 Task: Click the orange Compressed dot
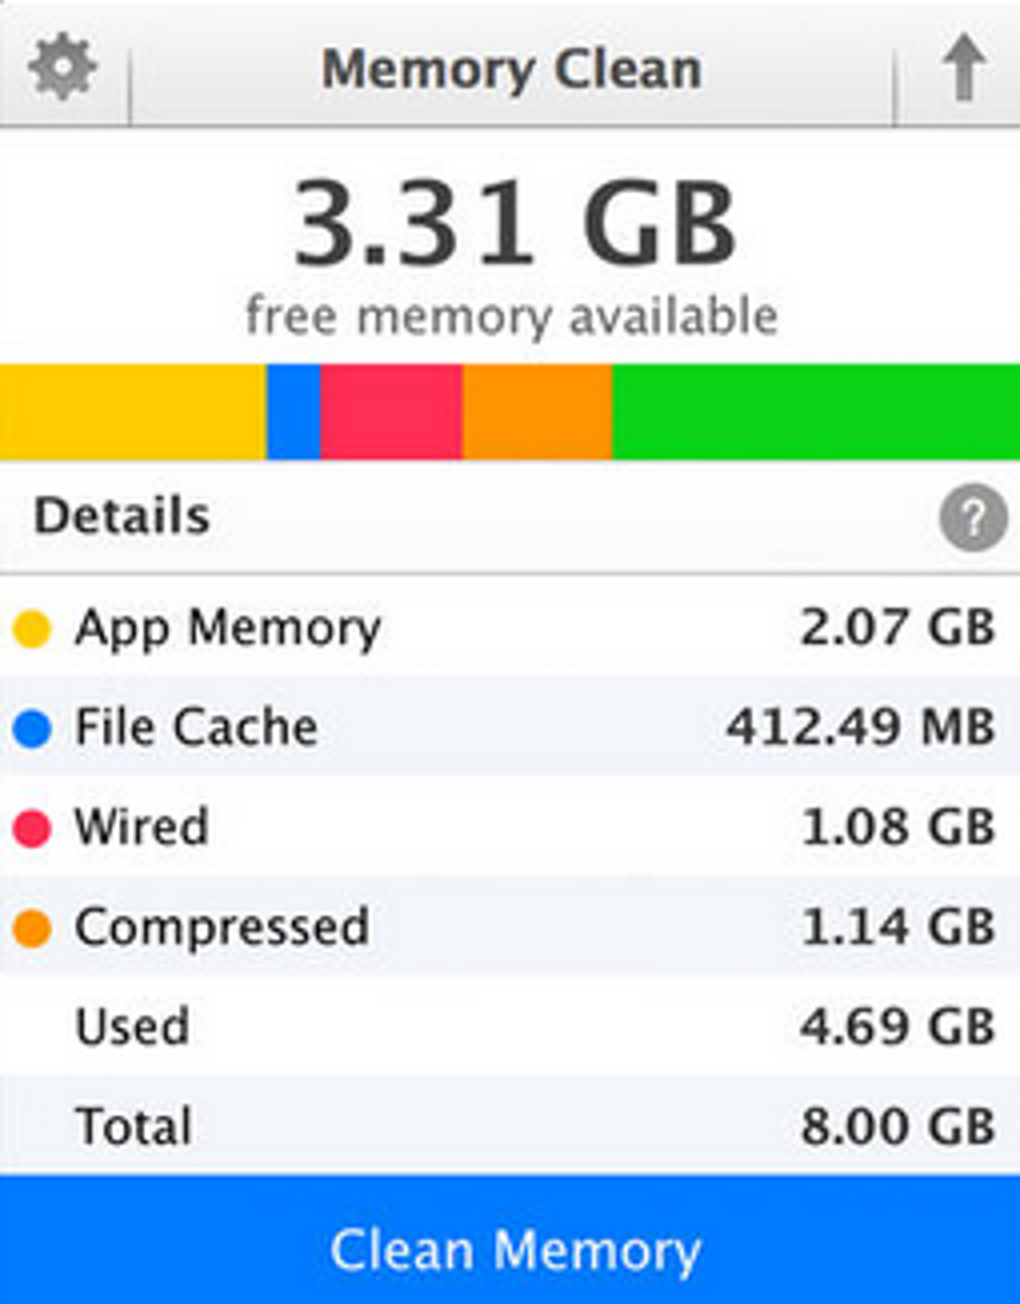click(x=32, y=928)
